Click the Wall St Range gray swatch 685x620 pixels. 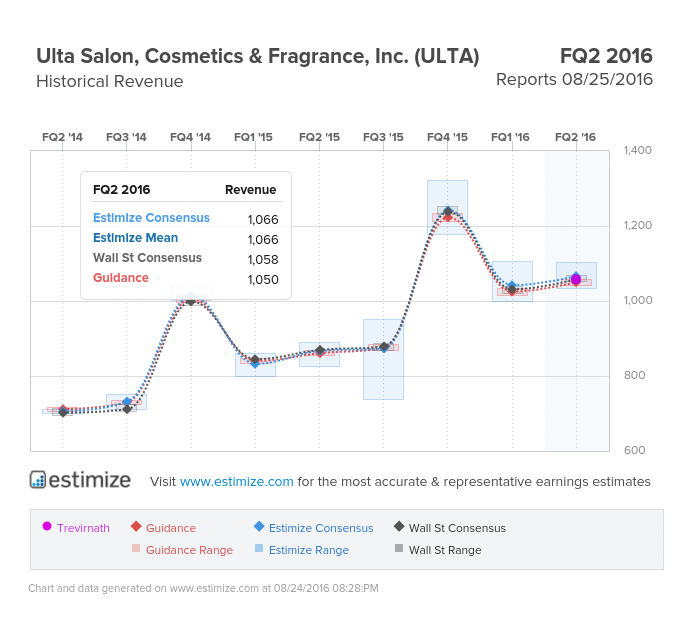(x=399, y=548)
